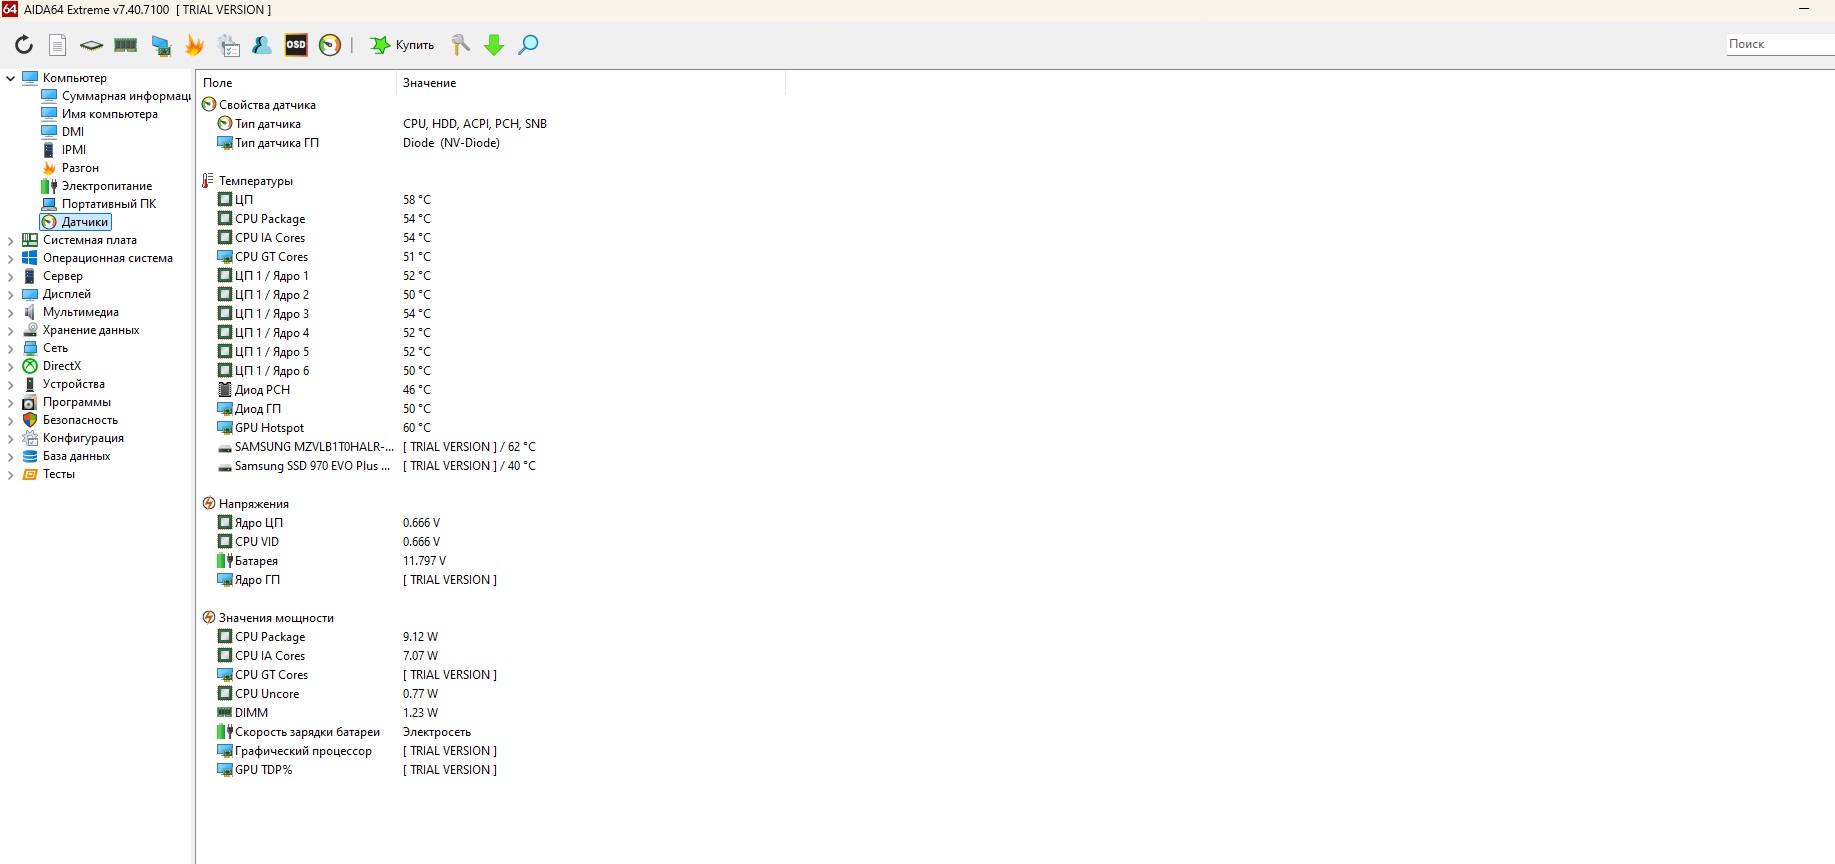This screenshot has width=1835, height=864.
Task: Select the Тип датчика ГП row
Action: 277,143
